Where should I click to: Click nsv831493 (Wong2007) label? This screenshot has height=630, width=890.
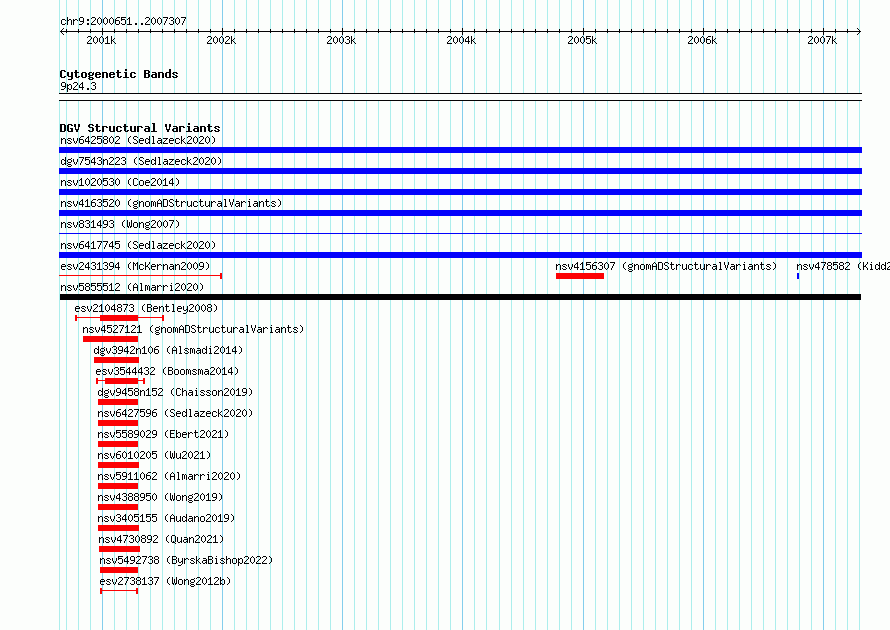click(x=120, y=224)
